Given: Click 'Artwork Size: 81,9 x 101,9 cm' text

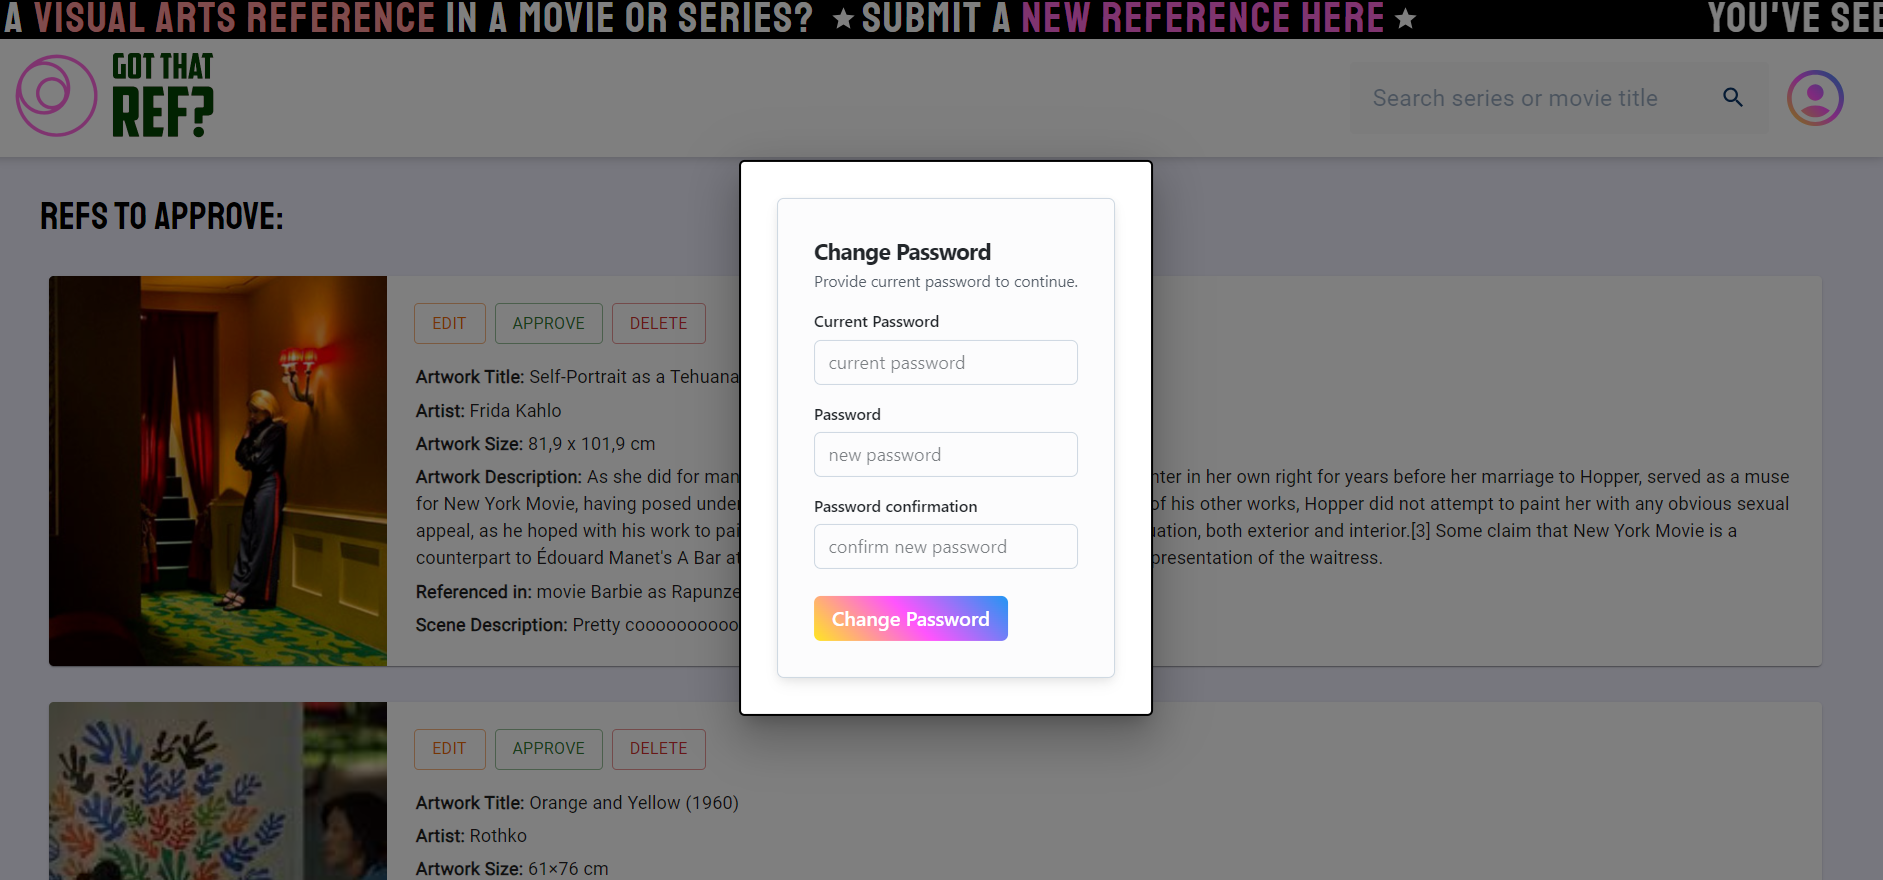Looking at the screenshot, I should click(536, 443).
